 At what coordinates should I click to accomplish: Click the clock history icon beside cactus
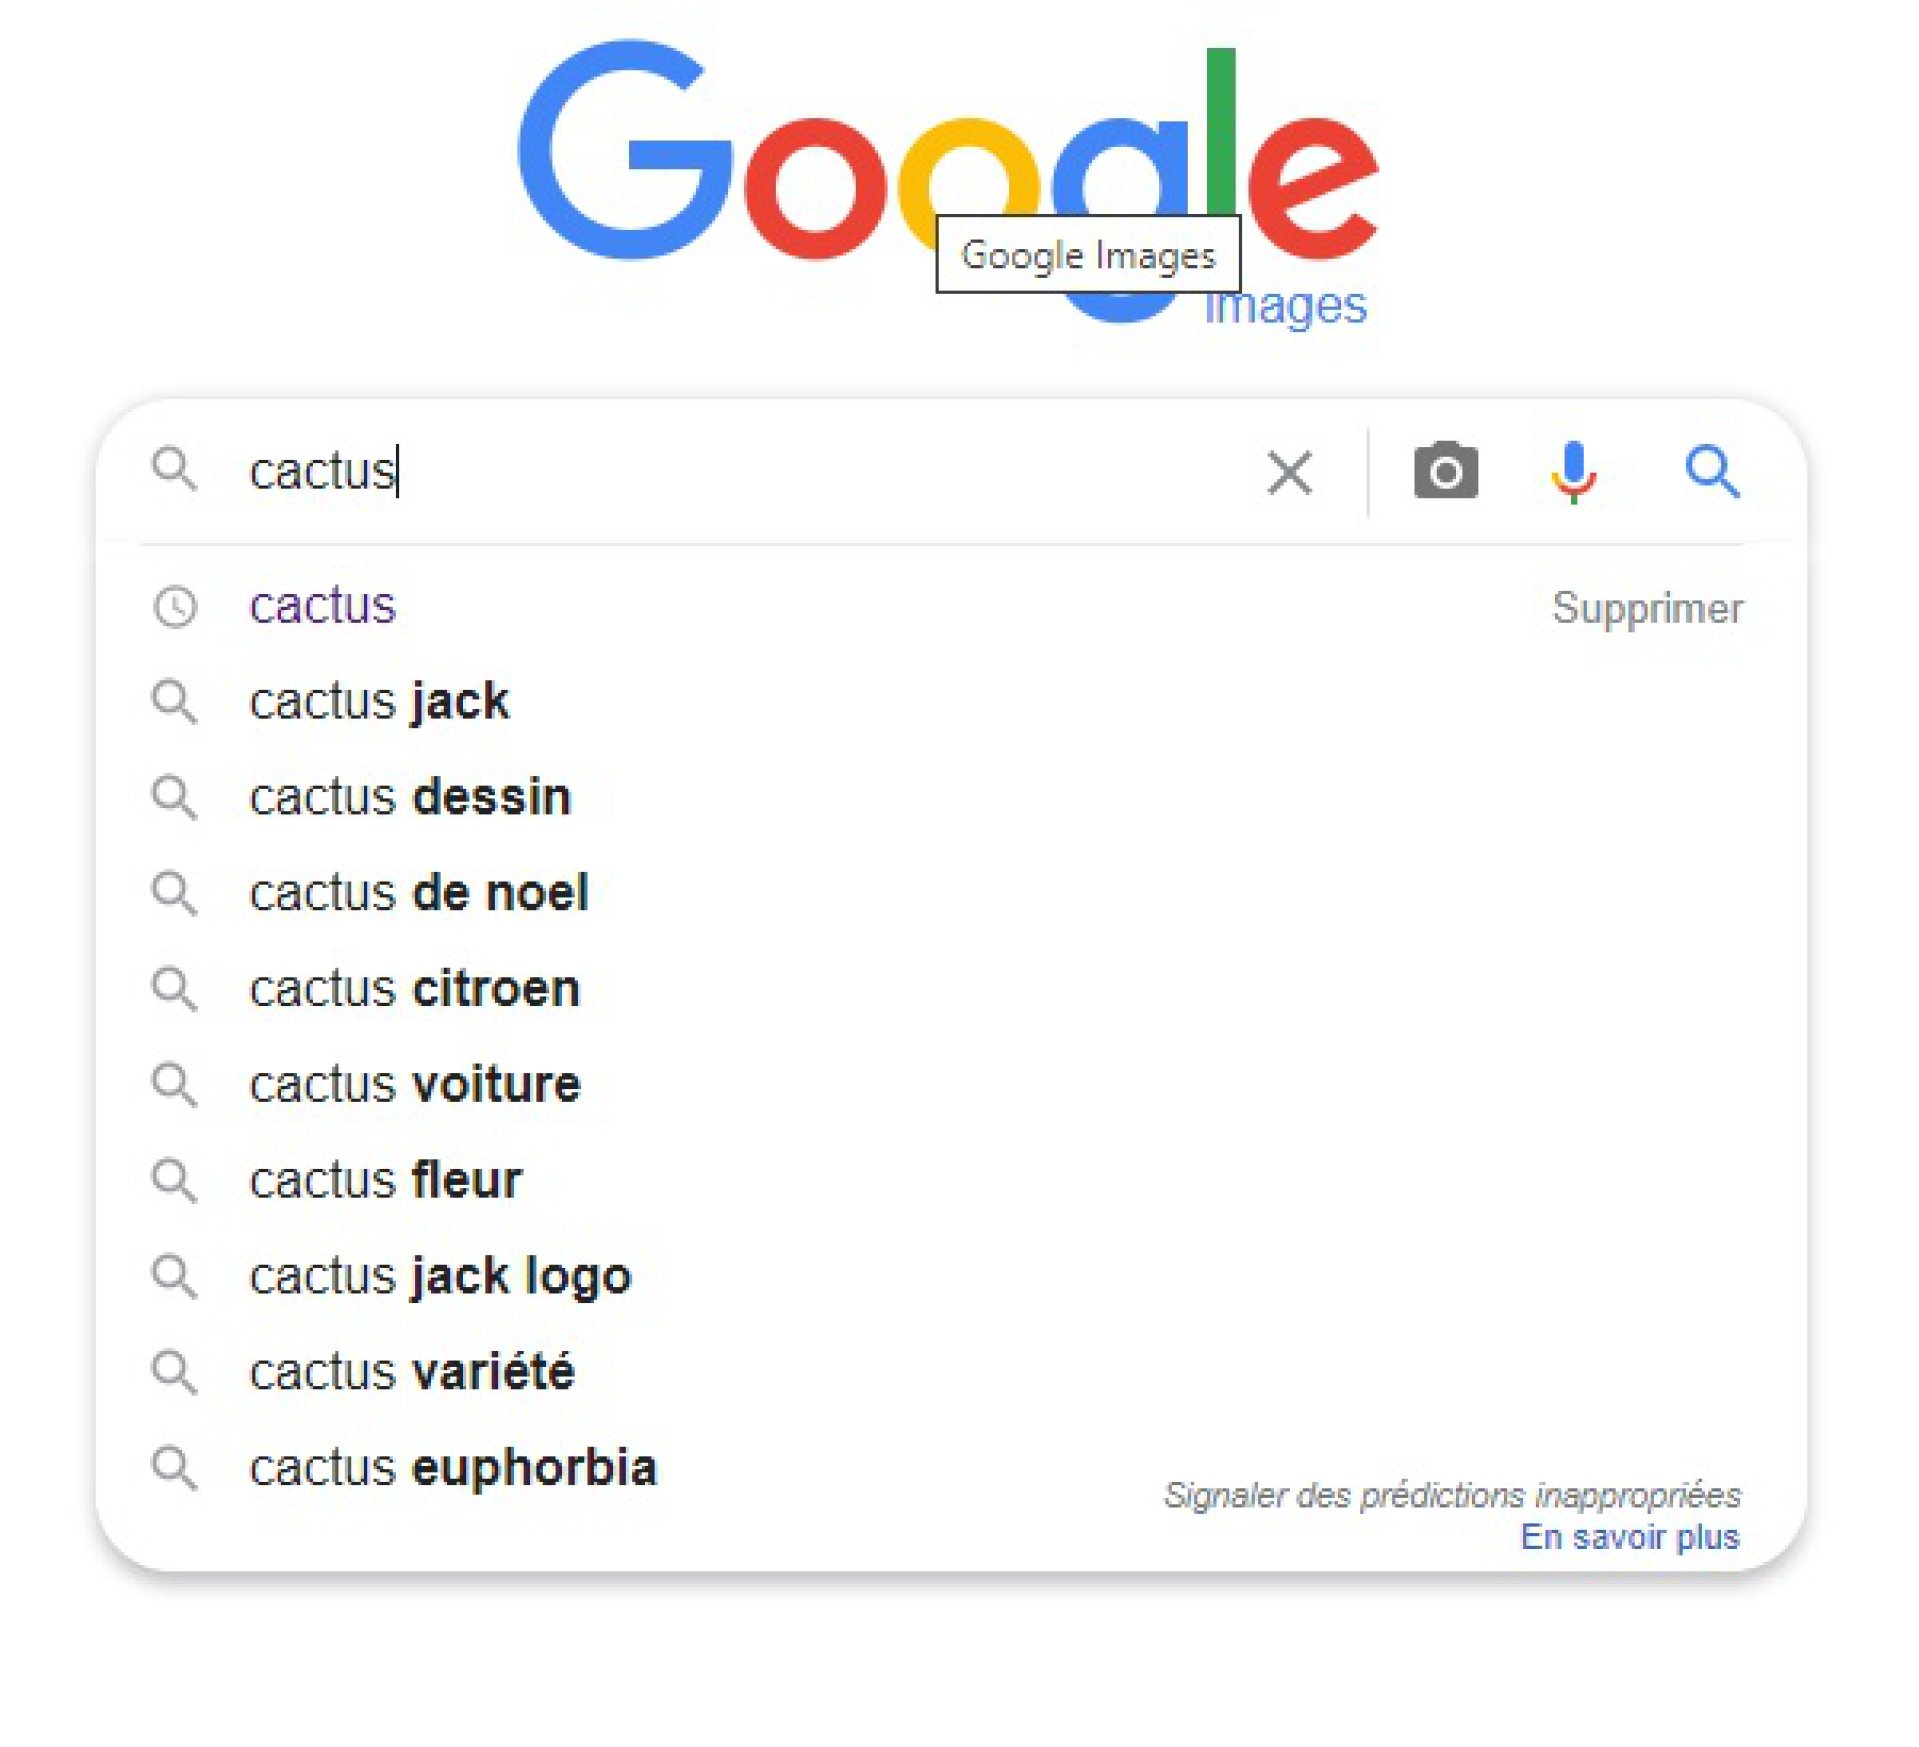coord(175,606)
